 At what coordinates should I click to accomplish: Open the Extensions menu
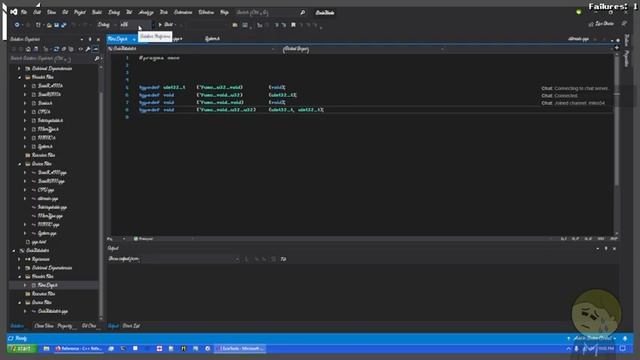183,12
